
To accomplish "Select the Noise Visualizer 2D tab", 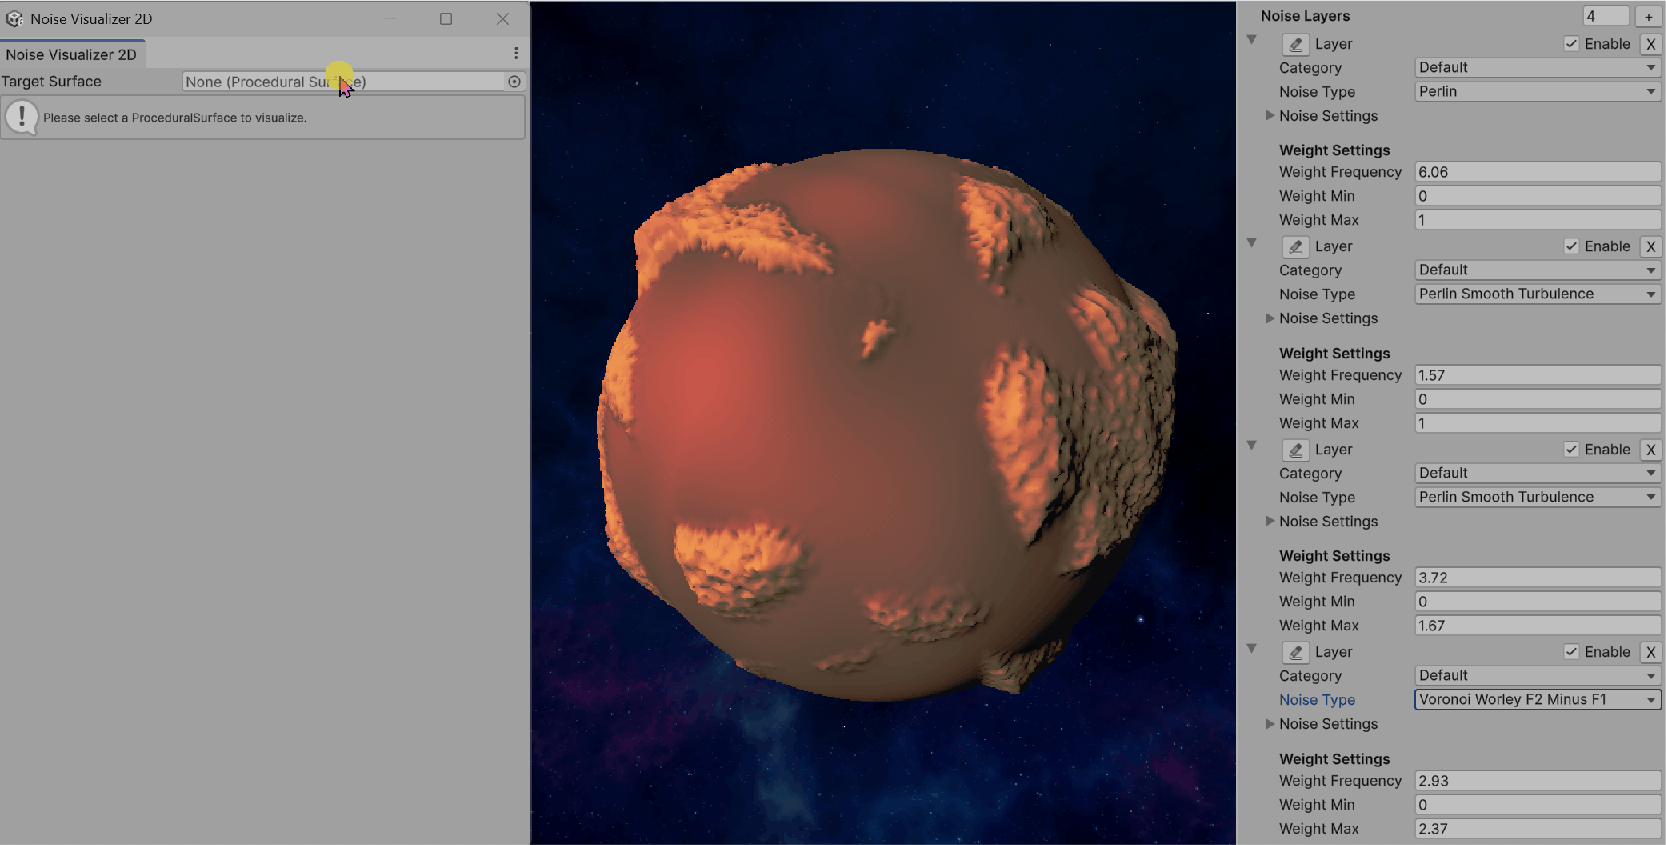I will (71, 55).
